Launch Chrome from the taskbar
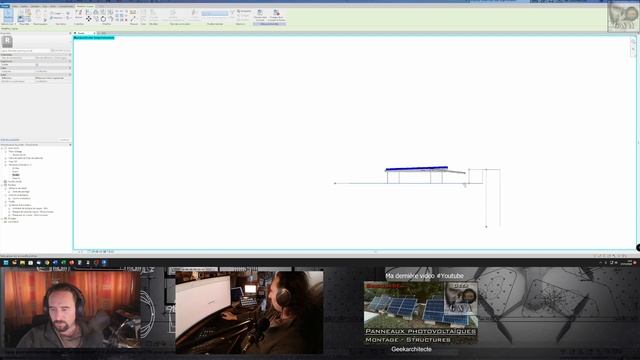This screenshot has width=640, height=360. (47, 262)
